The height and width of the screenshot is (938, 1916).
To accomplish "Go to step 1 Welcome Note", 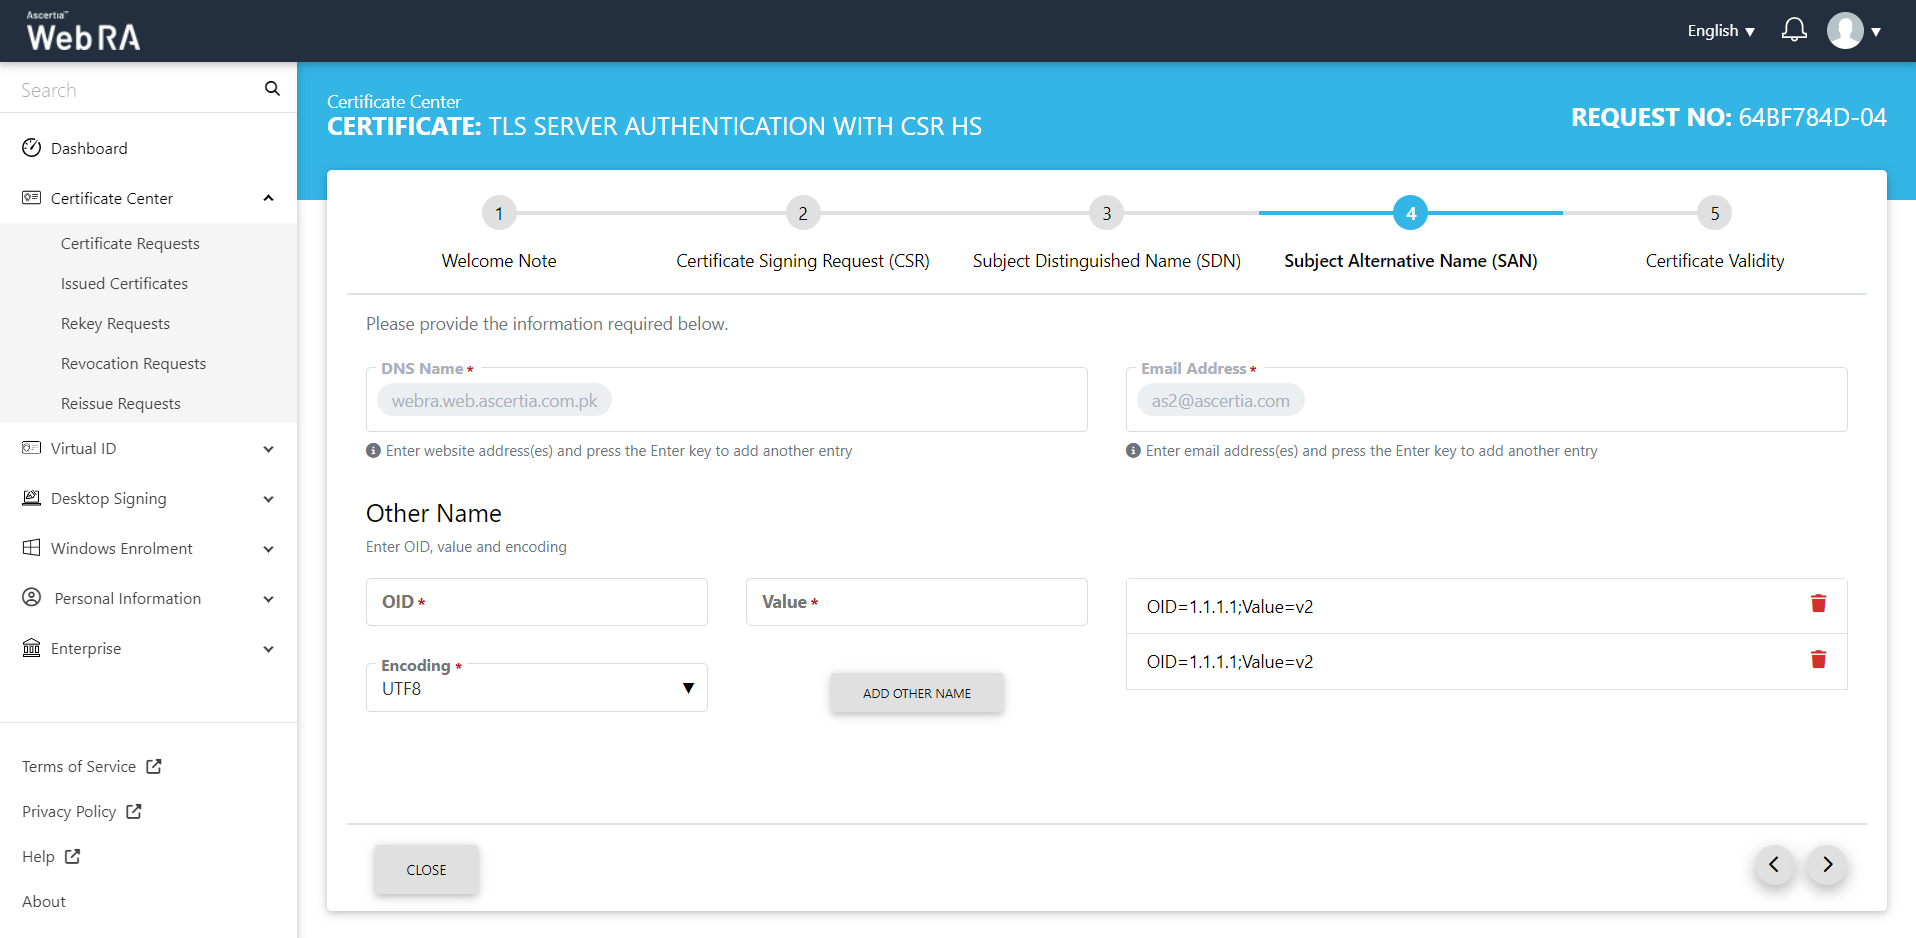I will coord(499,213).
